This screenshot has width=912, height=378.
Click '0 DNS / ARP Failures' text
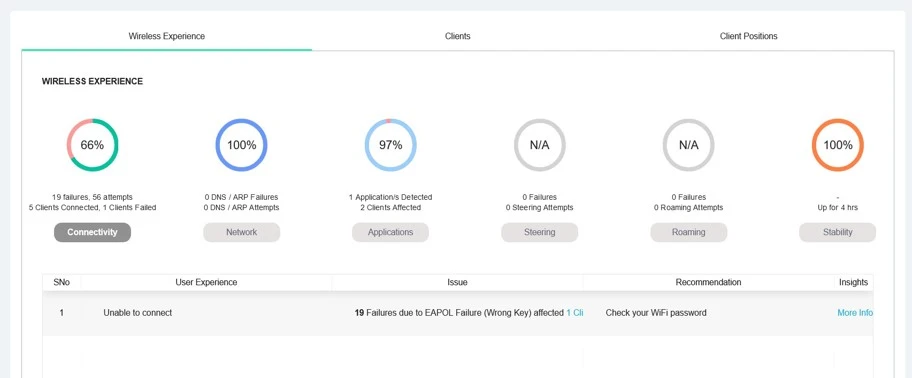(x=241, y=197)
